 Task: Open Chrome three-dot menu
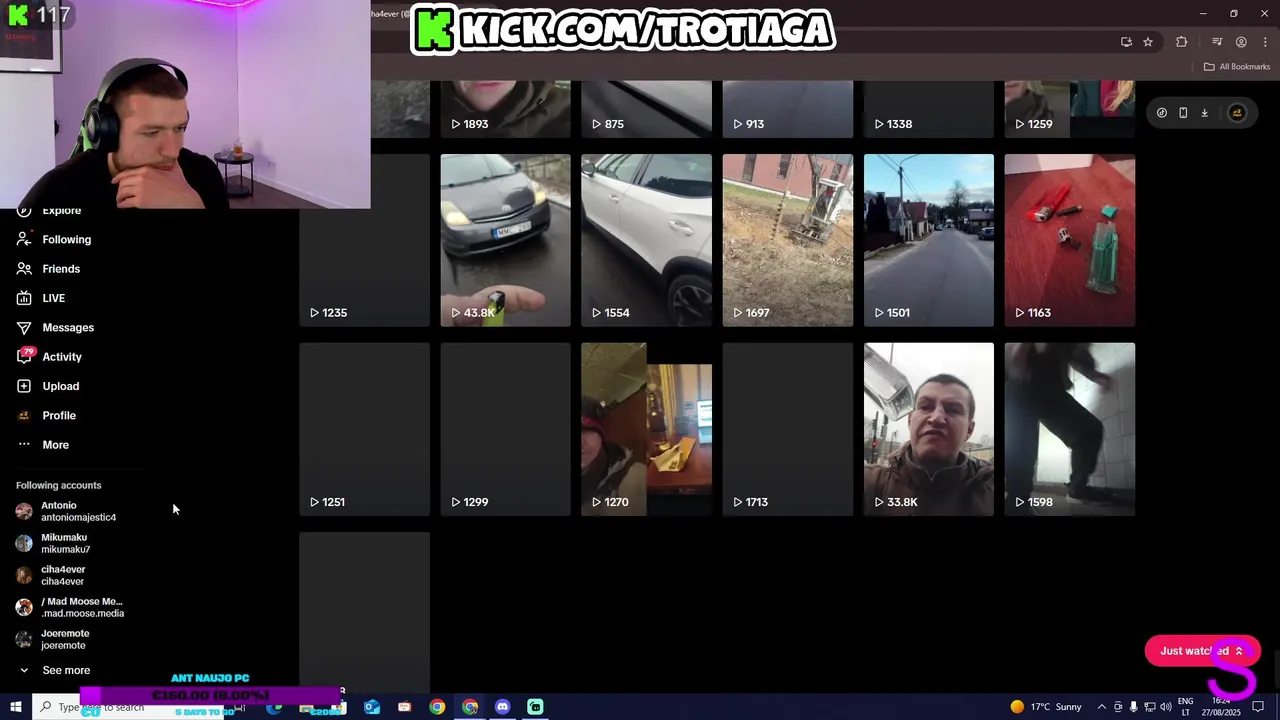coord(1265,42)
